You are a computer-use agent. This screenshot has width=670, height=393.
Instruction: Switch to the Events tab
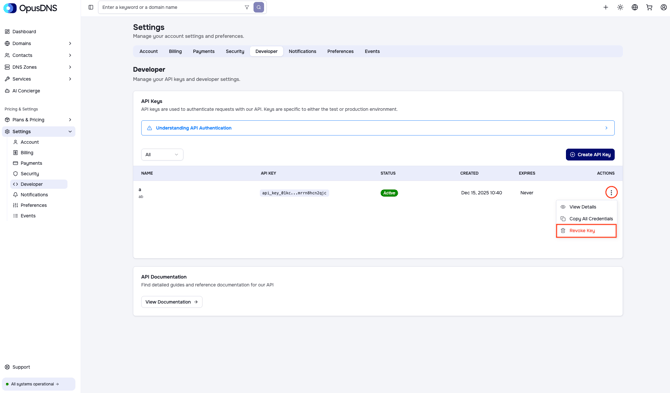(x=372, y=51)
